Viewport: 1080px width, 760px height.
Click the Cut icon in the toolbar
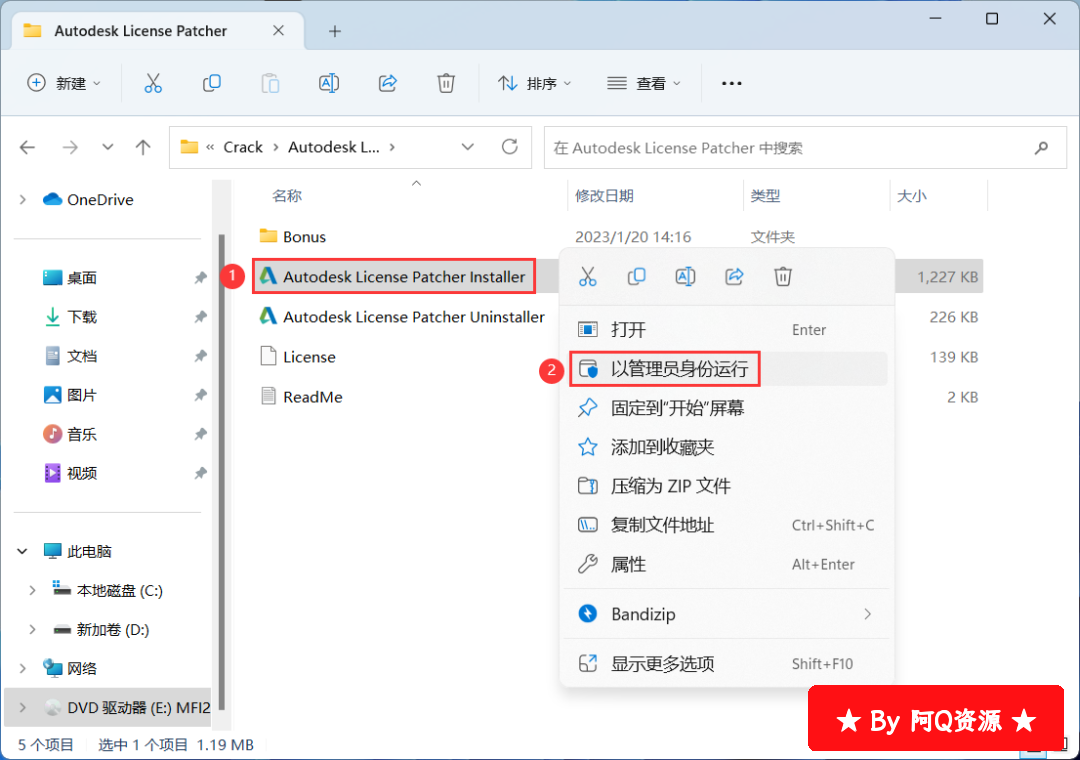click(153, 83)
